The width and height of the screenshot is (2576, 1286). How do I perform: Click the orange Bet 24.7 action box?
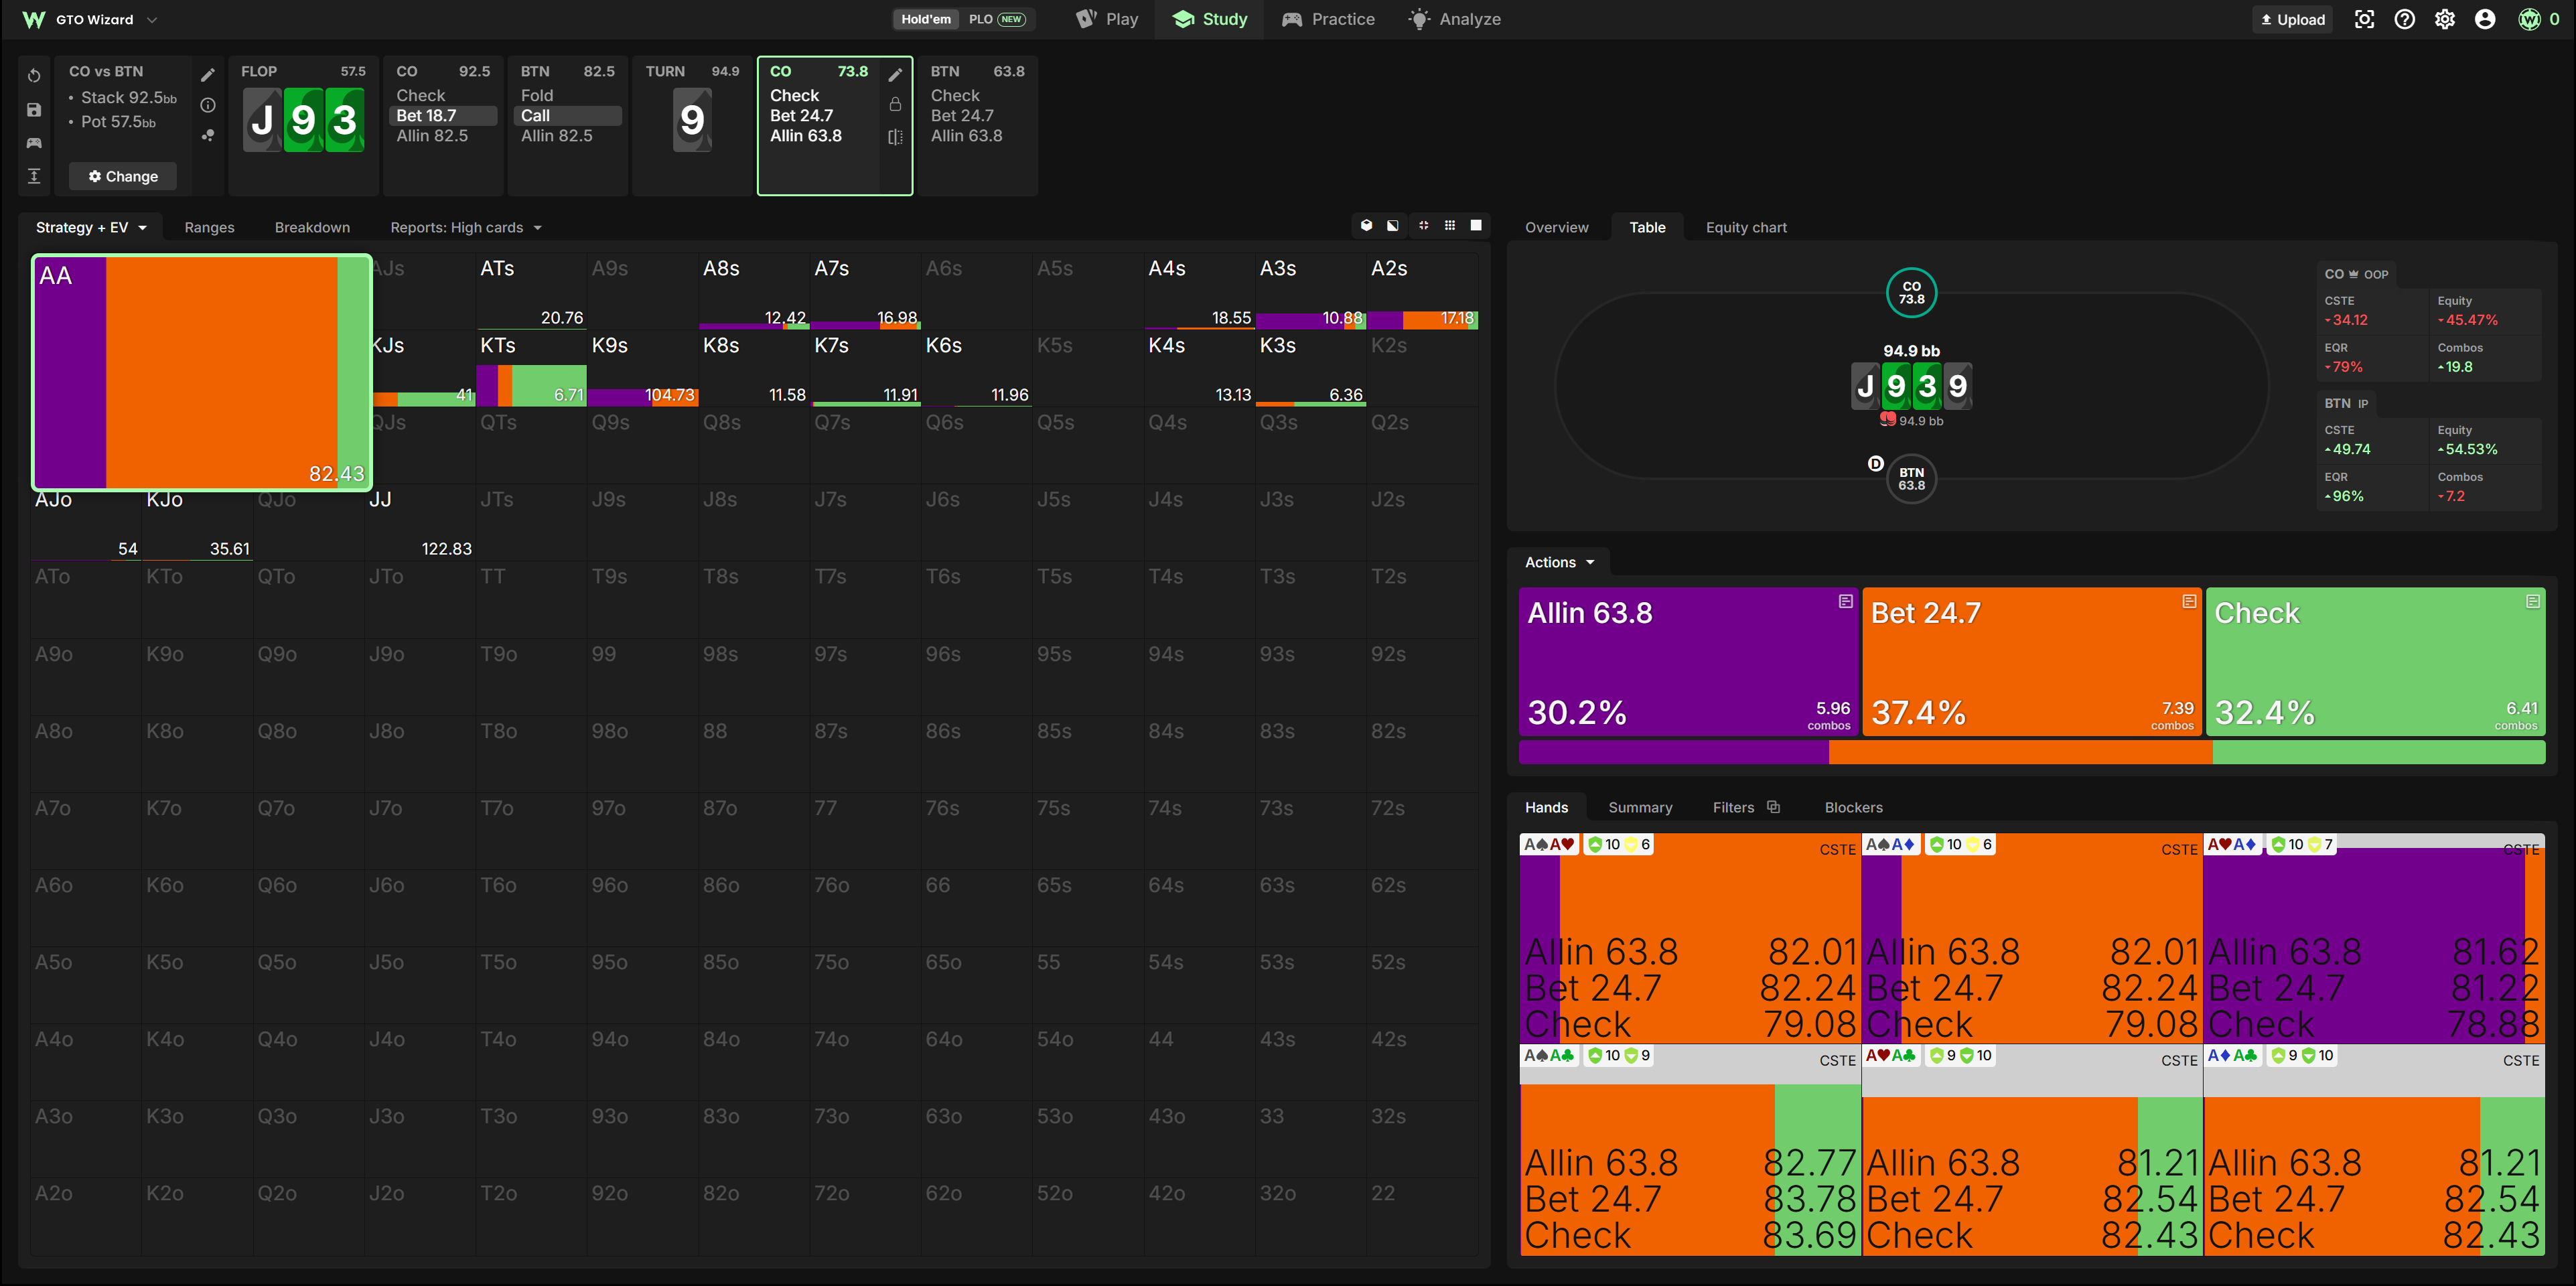pos(2031,662)
